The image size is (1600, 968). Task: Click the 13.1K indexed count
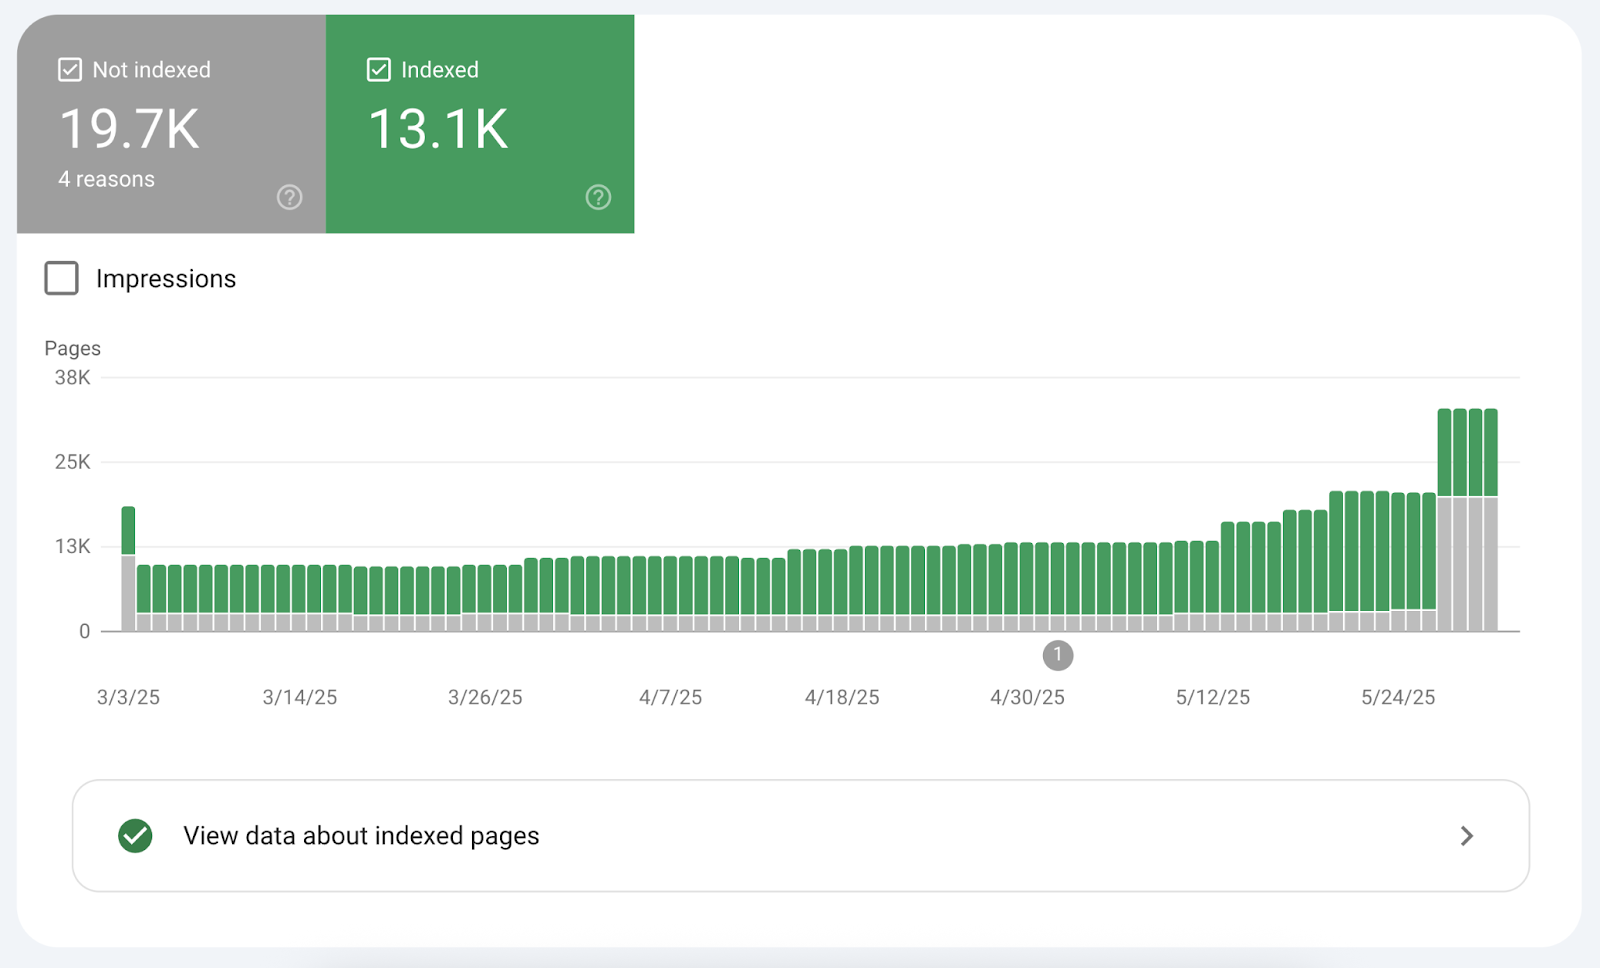click(438, 127)
